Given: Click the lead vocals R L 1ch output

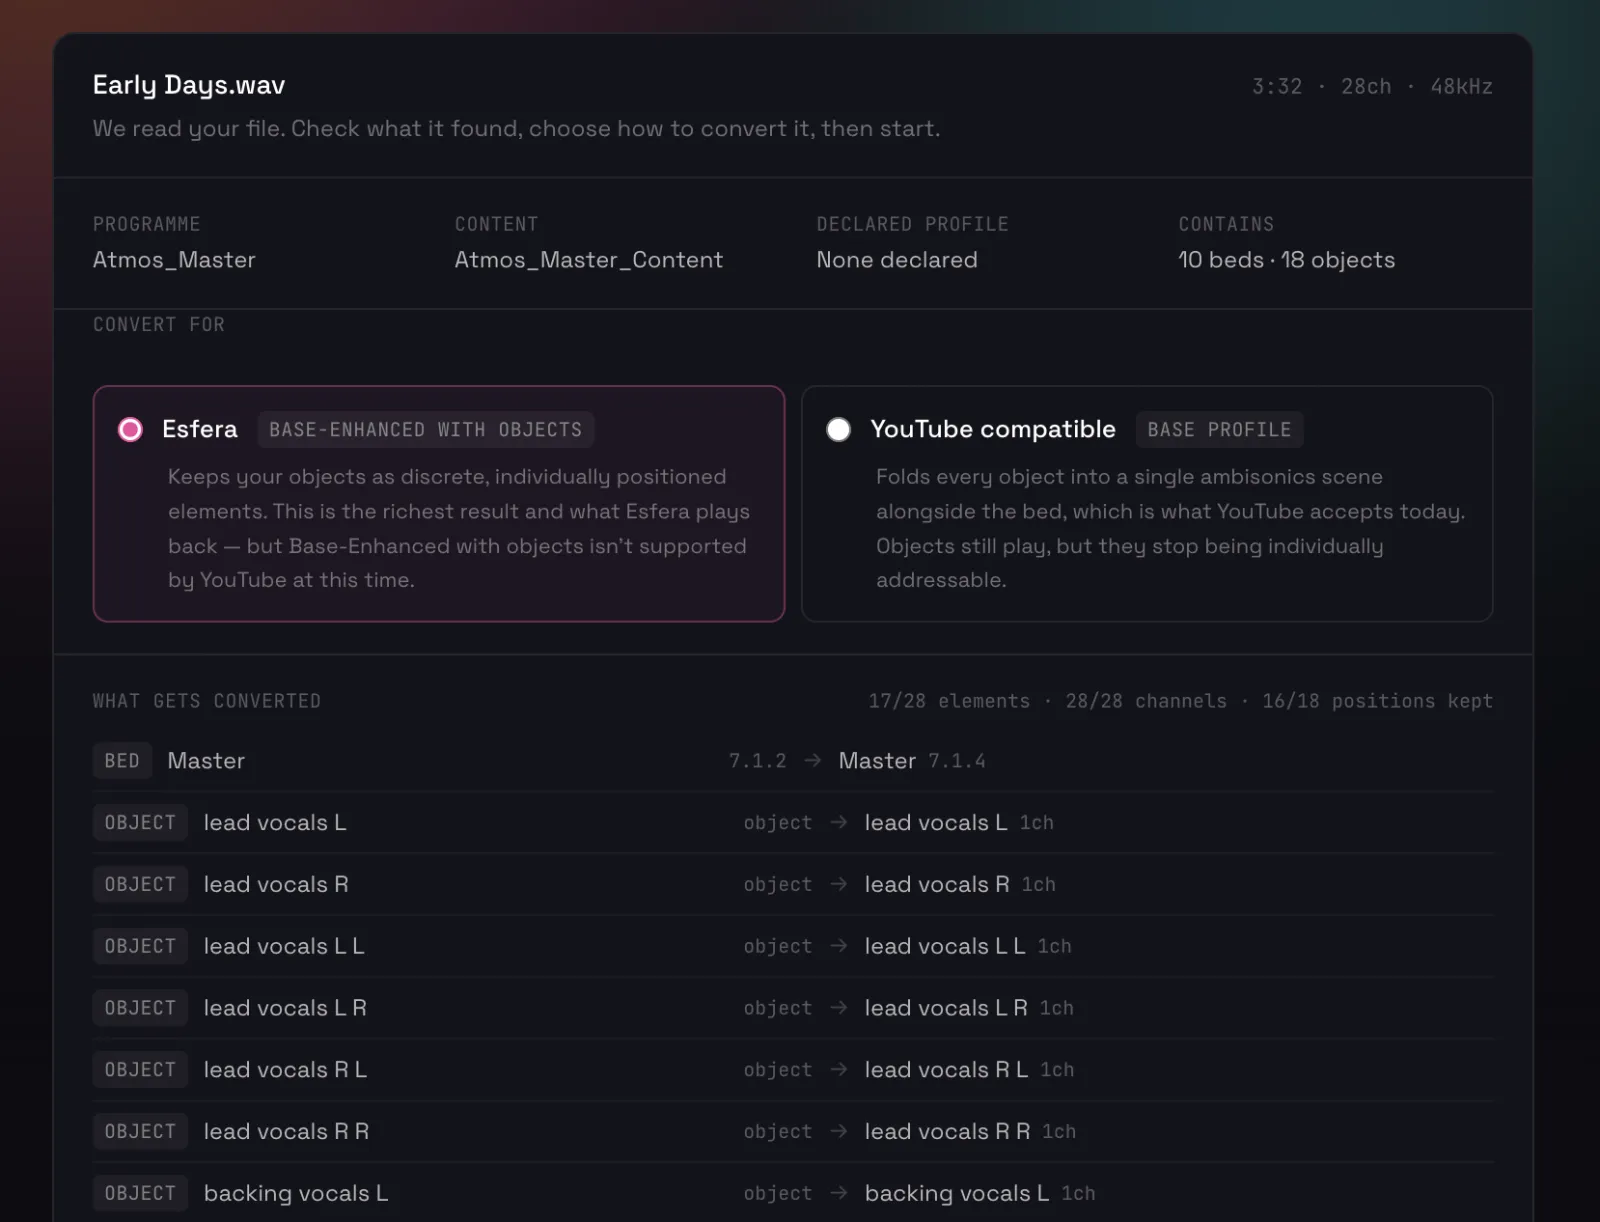Looking at the screenshot, I should pyautogui.click(x=969, y=1070).
